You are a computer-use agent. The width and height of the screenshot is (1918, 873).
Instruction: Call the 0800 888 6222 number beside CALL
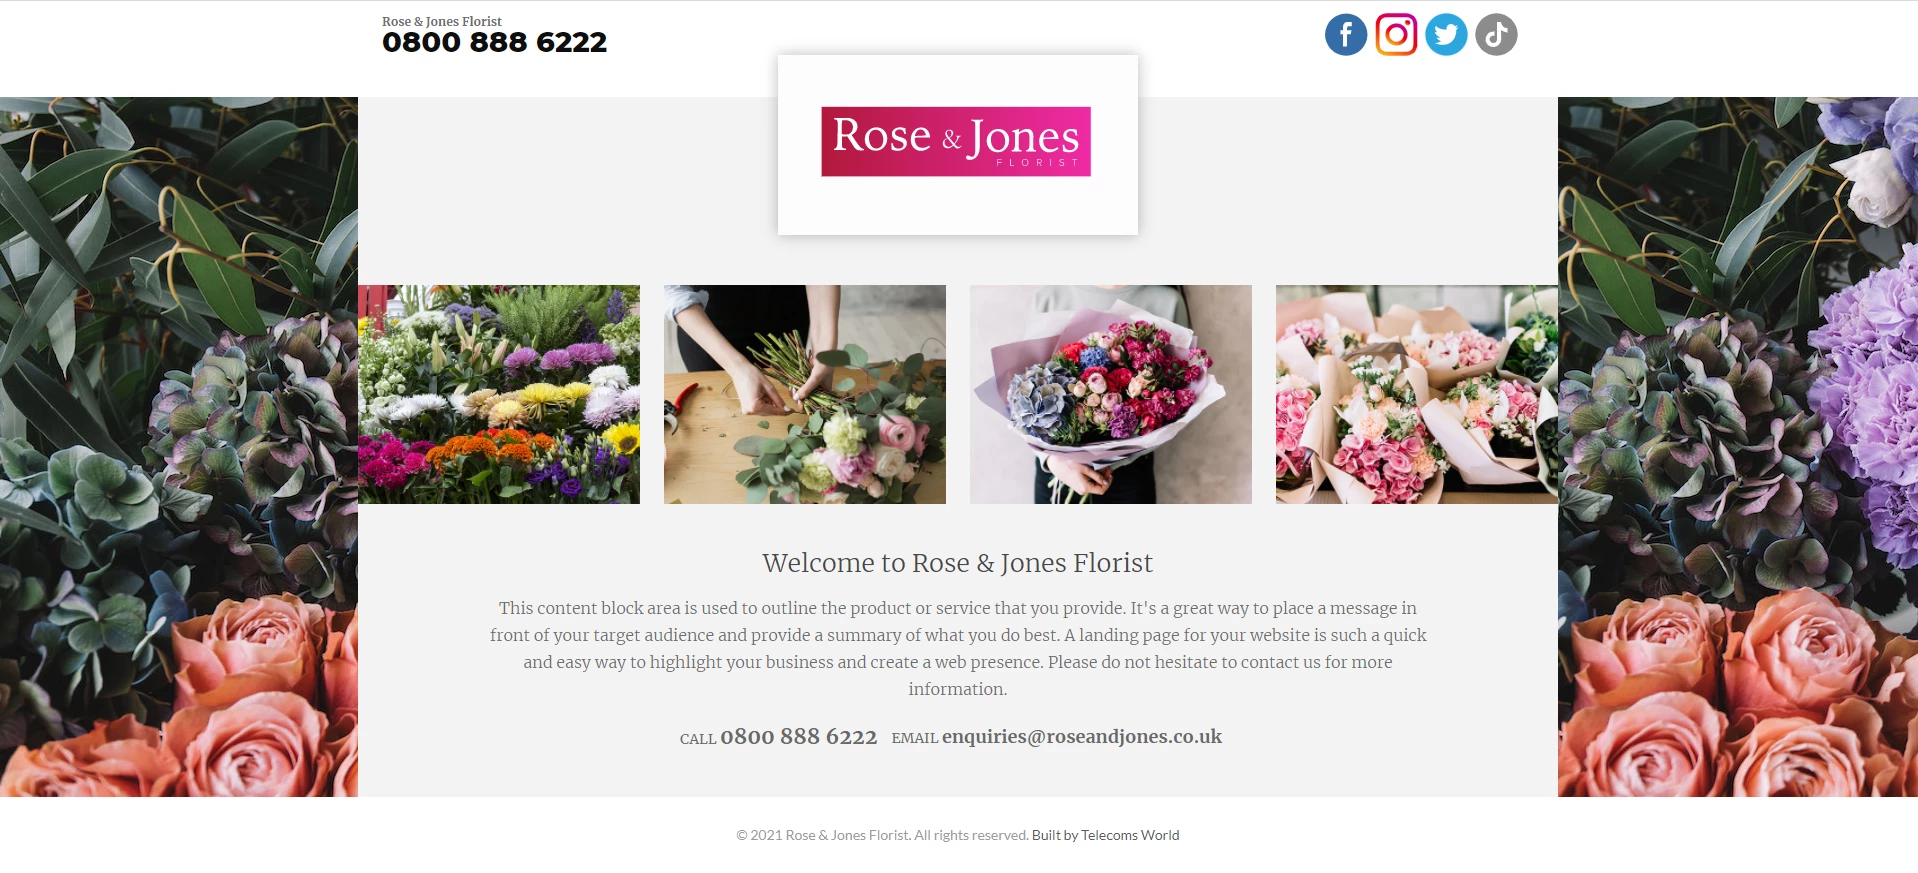(798, 737)
